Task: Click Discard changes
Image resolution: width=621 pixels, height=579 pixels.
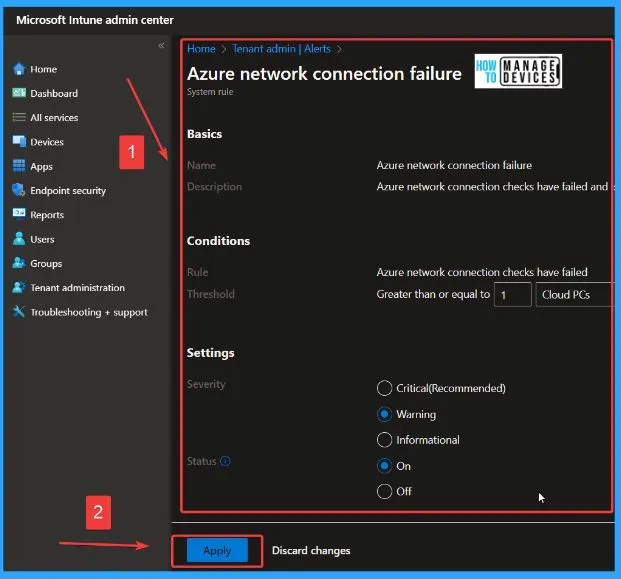Action: click(311, 550)
